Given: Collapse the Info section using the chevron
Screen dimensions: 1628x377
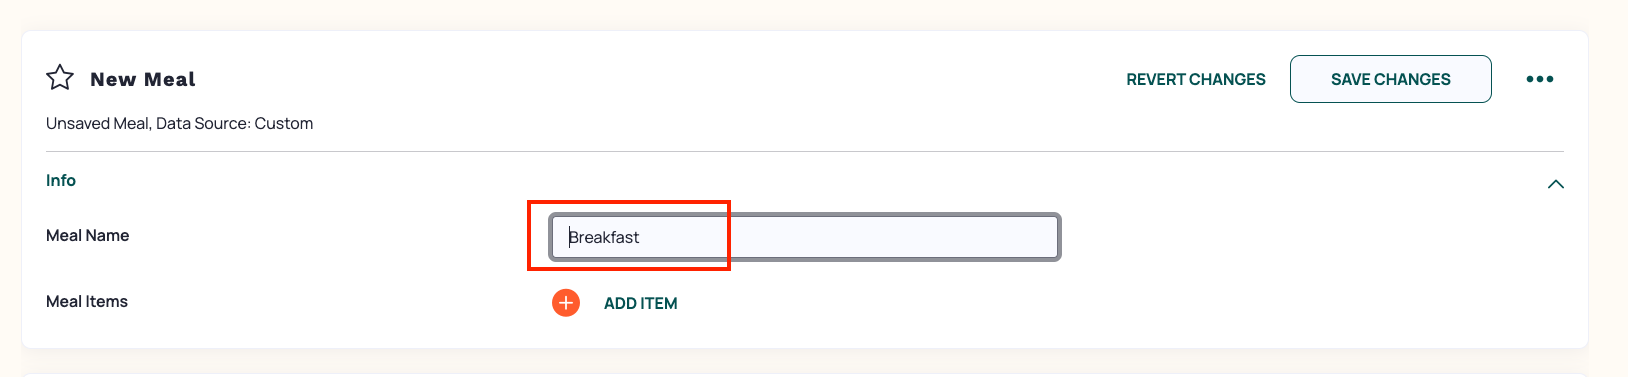Looking at the screenshot, I should pyautogui.click(x=1556, y=184).
